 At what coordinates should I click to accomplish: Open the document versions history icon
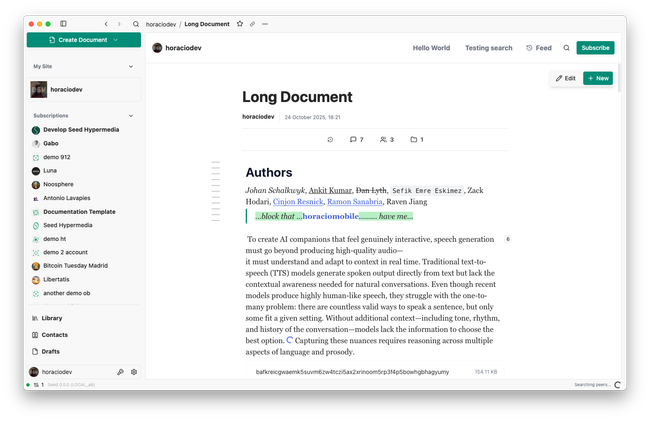click(x=330, y=139)
